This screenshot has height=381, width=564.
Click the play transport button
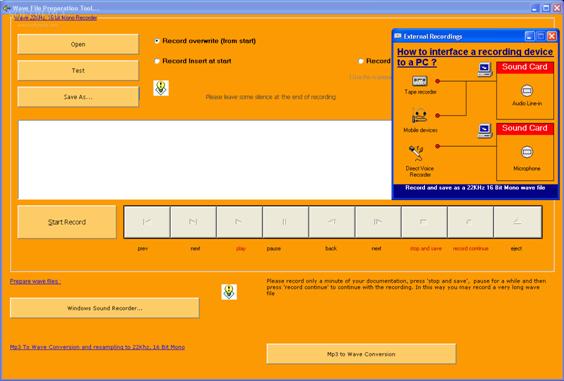(239, 222)
